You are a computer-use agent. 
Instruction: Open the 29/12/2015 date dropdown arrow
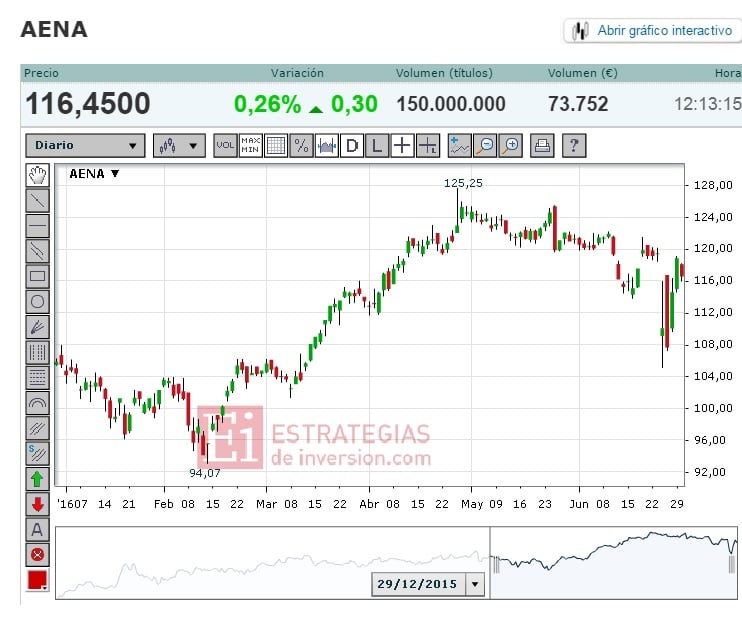tap(475, 584)
